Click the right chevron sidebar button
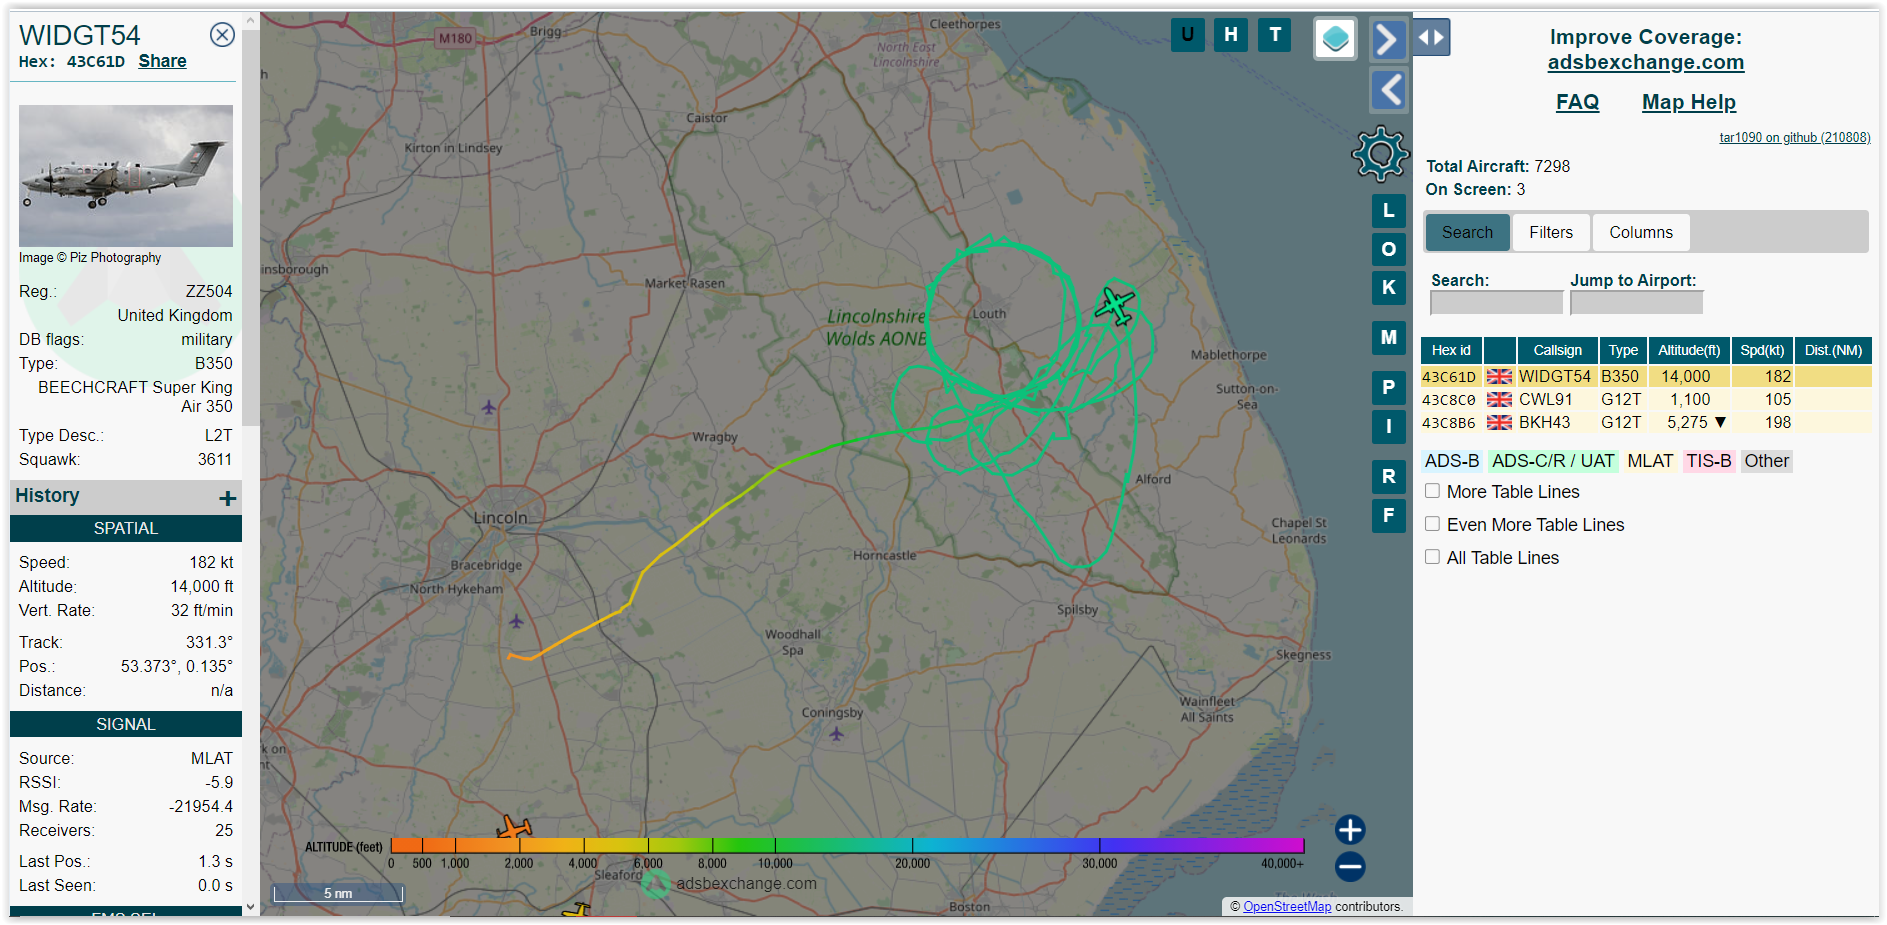This screenshot has height=925, width=1887. pos(1388,40)
